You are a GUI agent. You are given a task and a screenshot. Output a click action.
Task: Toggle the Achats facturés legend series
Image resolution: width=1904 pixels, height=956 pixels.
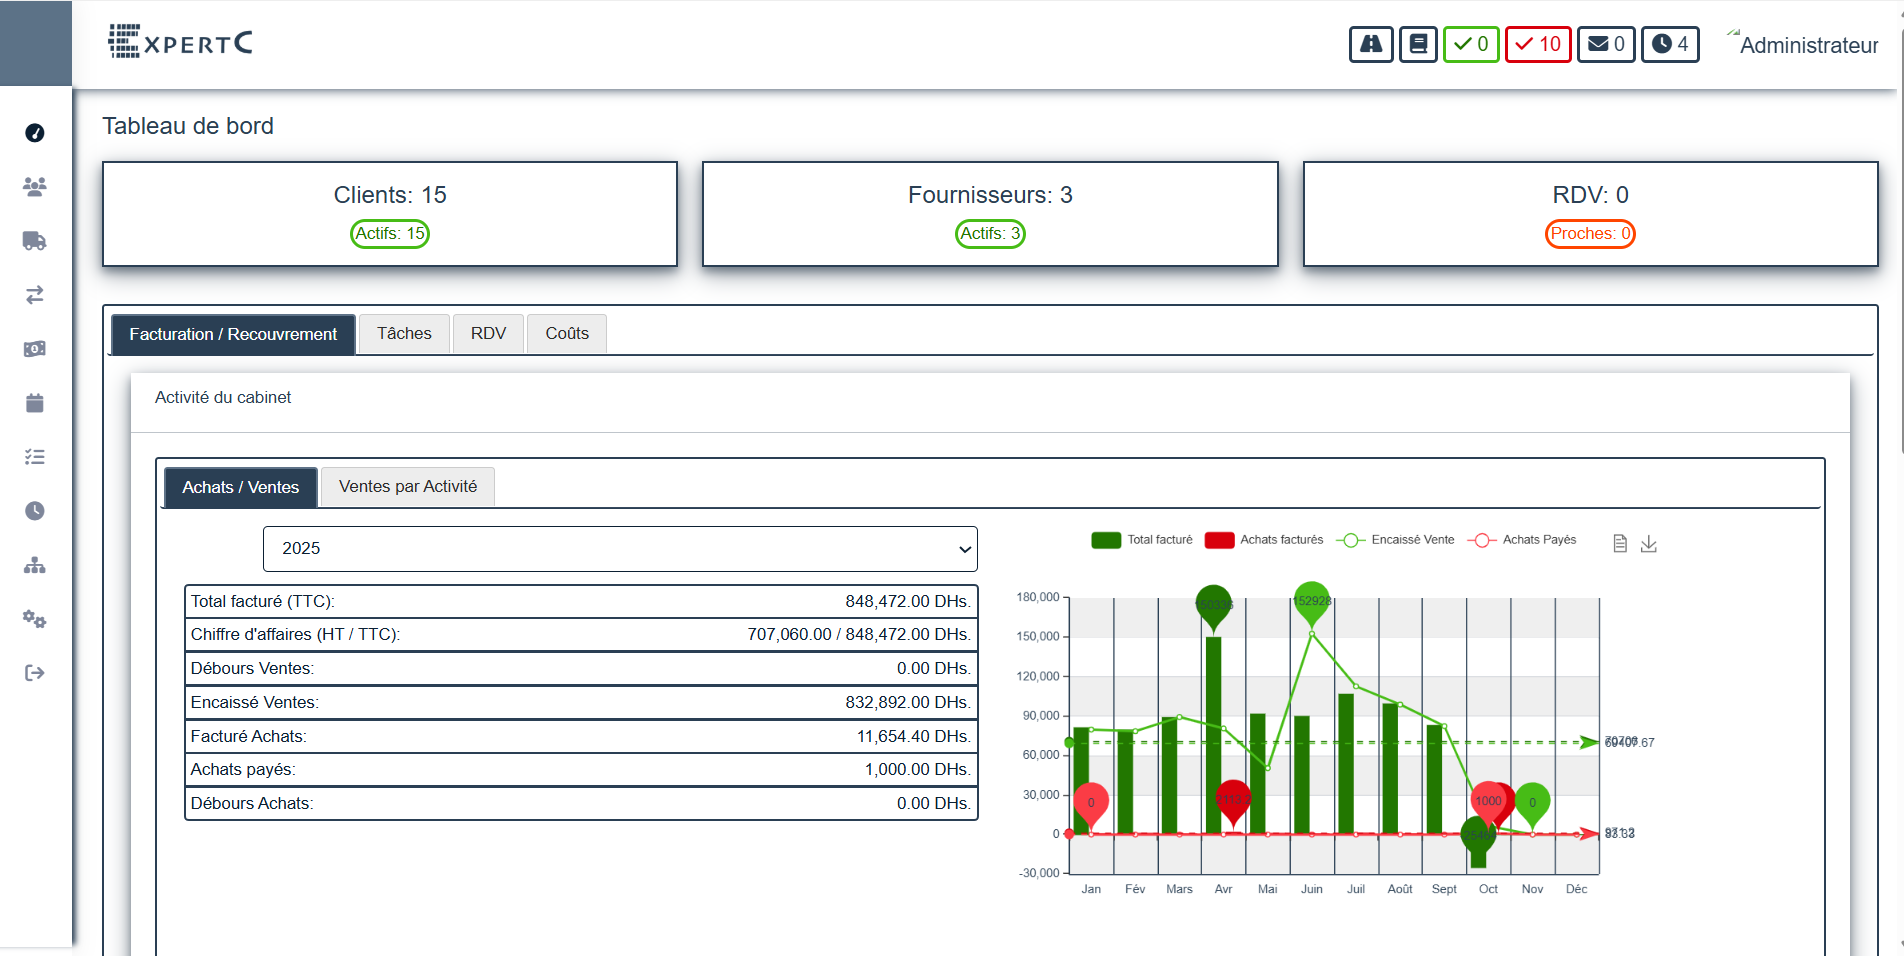point(1264,540)
